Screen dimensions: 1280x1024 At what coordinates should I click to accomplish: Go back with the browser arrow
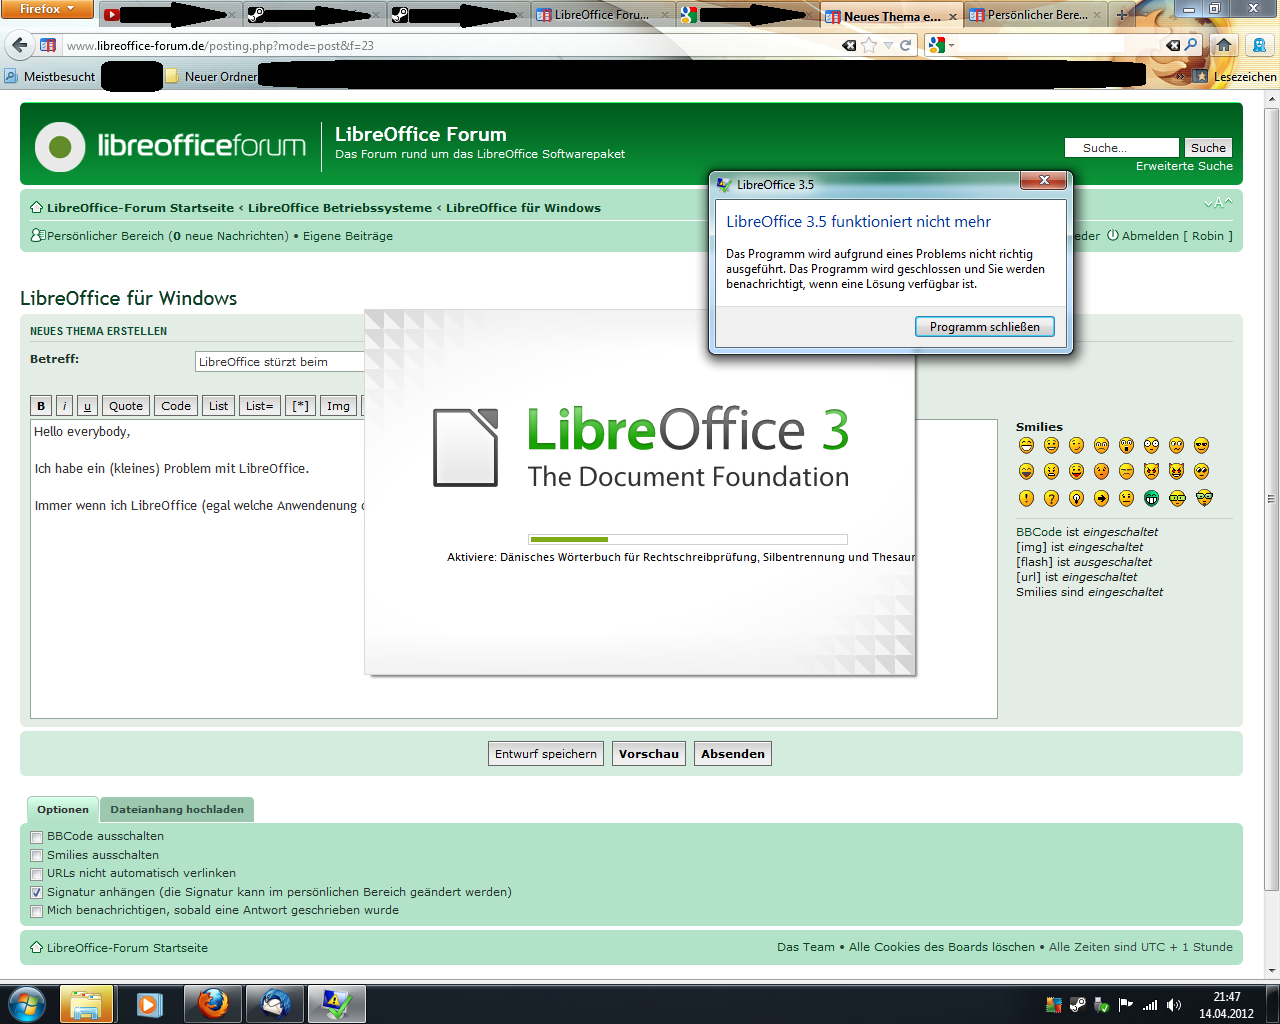19,45
